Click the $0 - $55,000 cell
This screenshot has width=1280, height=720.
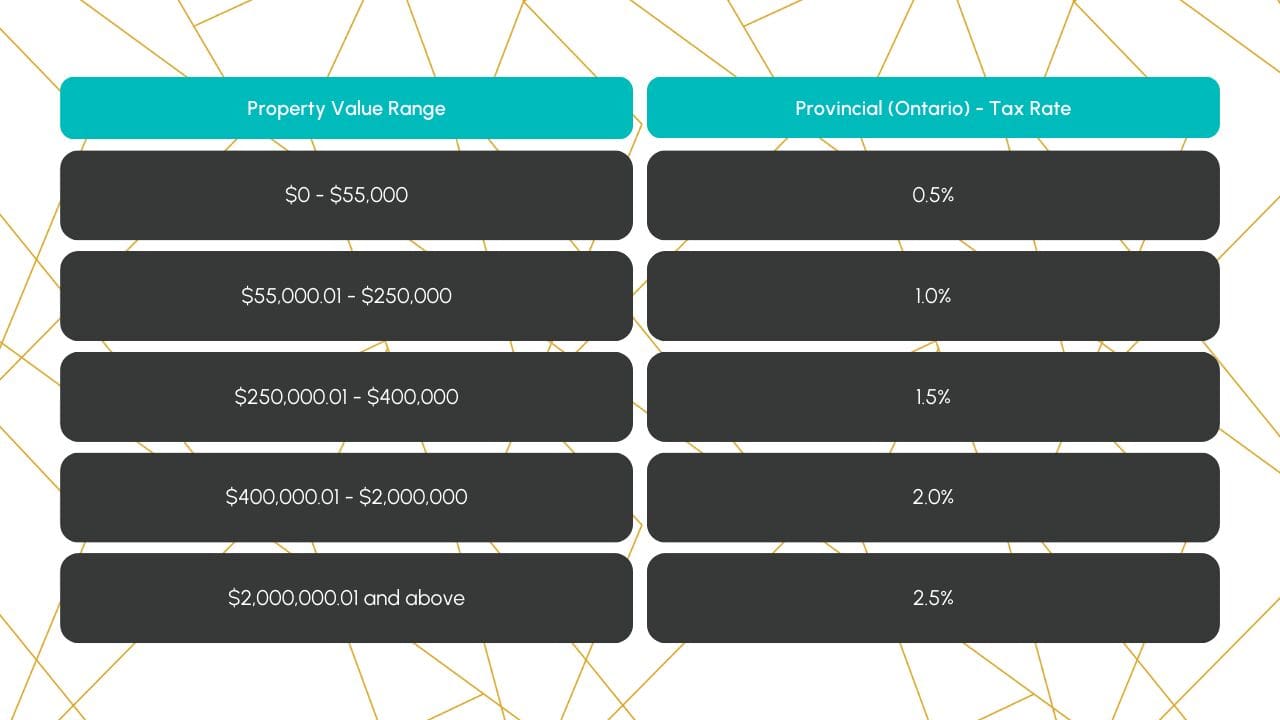346,195
